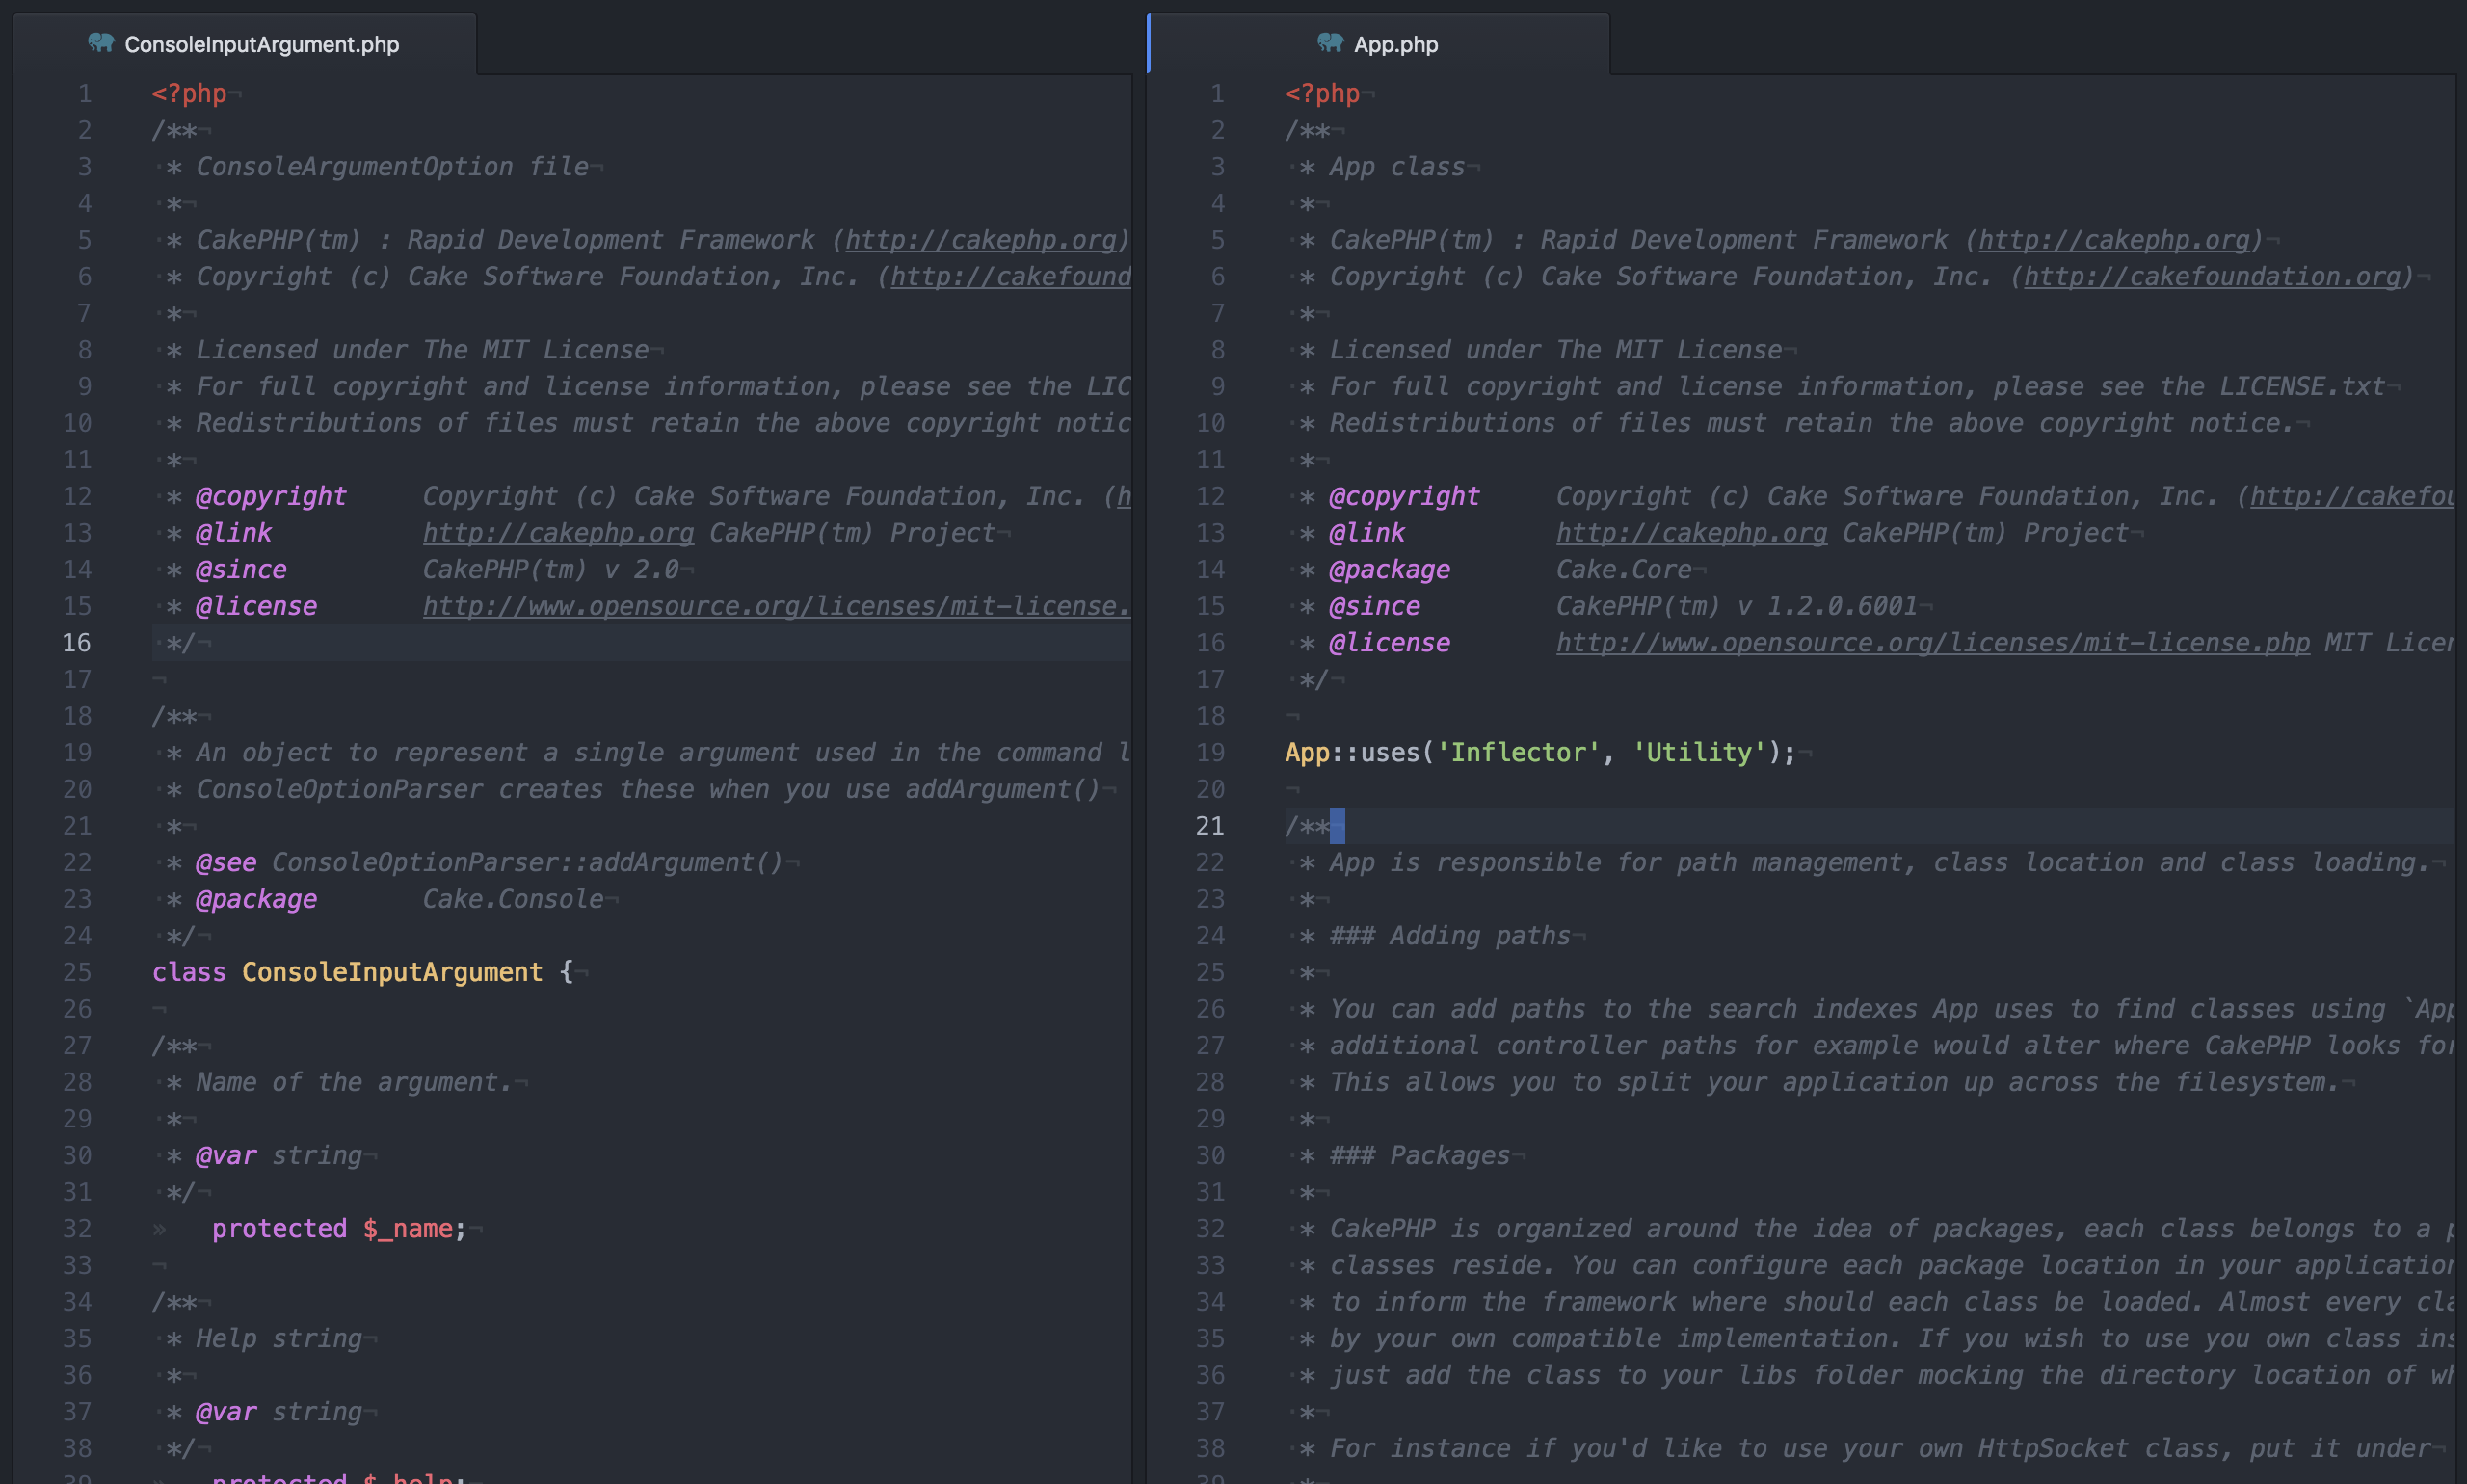
Task: Click 'Help string' comment on line 35
Action: pos(279,1339)
